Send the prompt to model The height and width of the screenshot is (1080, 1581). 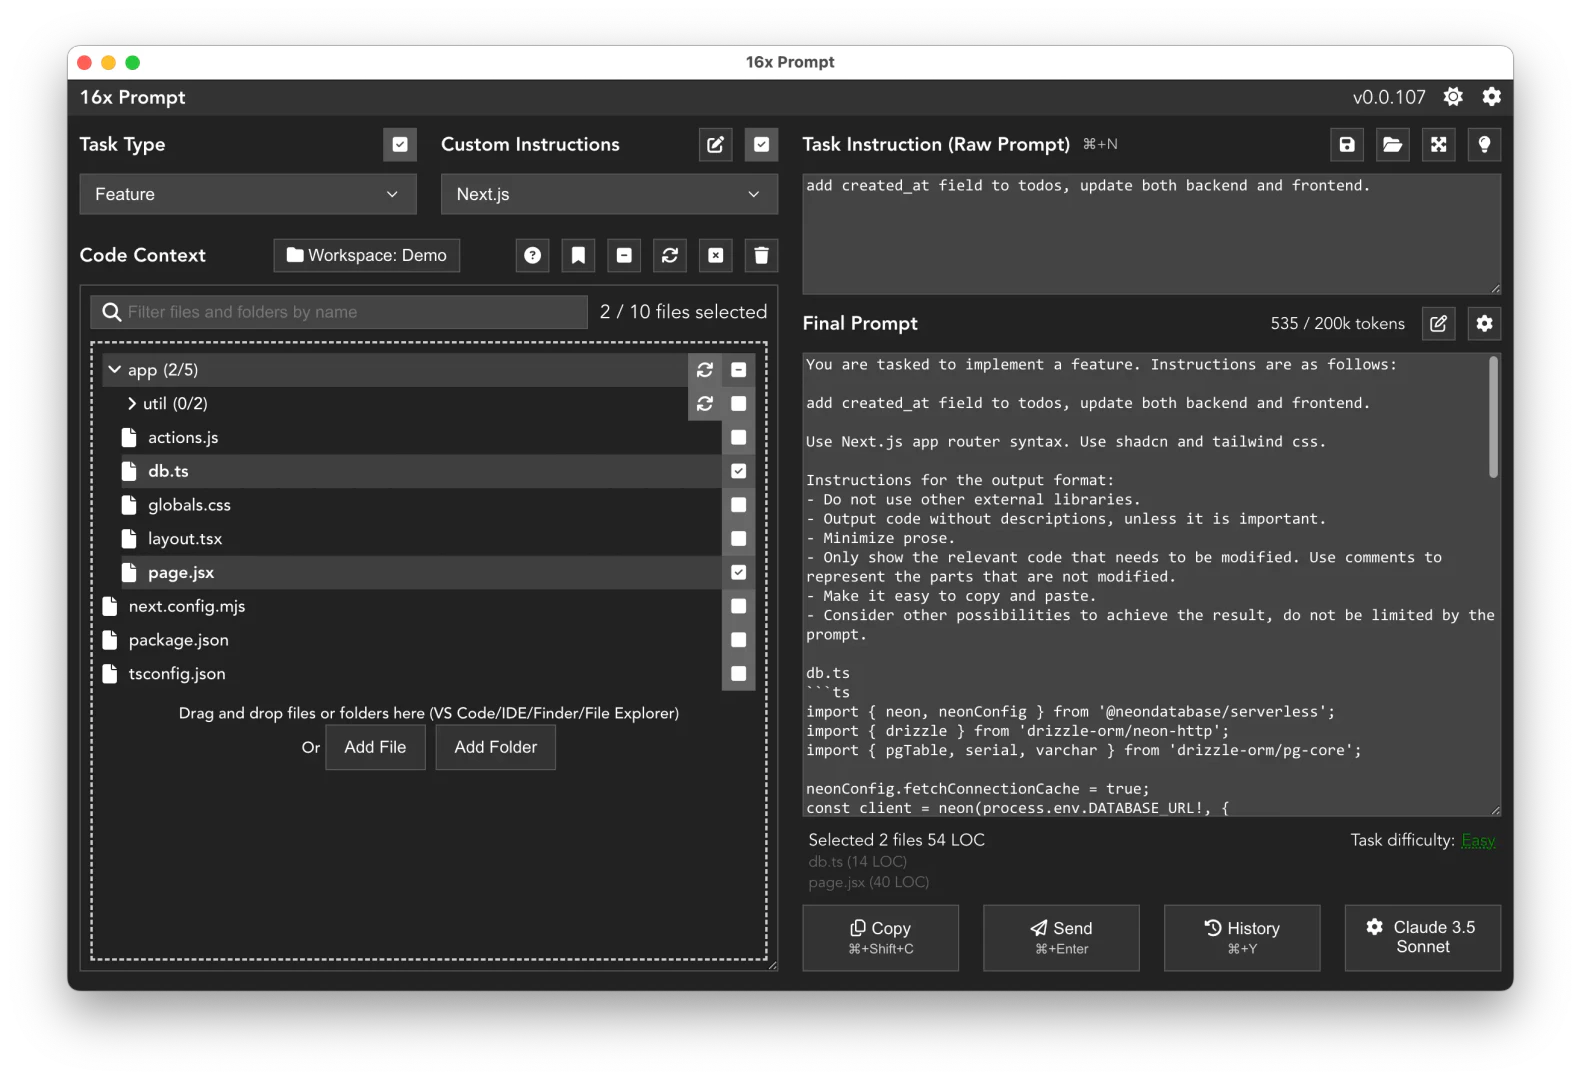(1061, 938)
